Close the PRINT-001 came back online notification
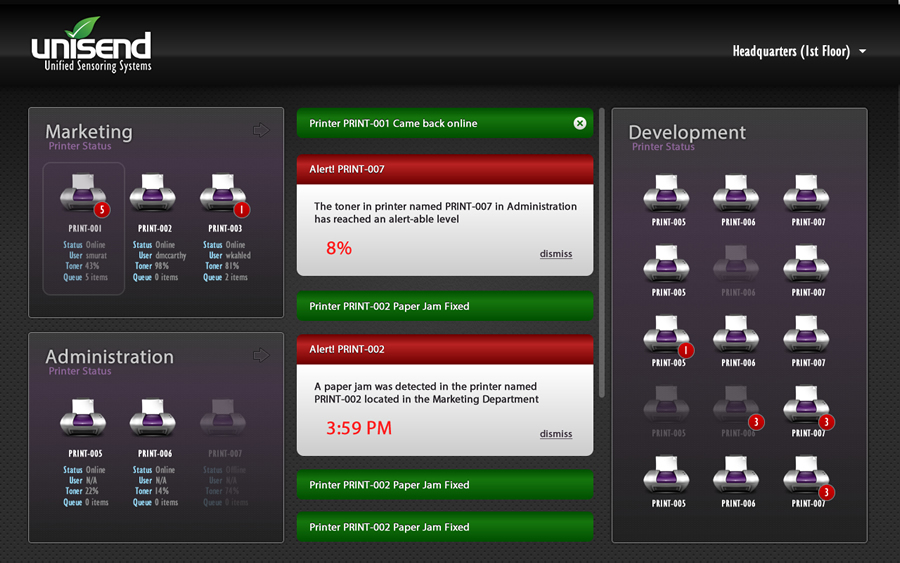 (x=580, y=123)
